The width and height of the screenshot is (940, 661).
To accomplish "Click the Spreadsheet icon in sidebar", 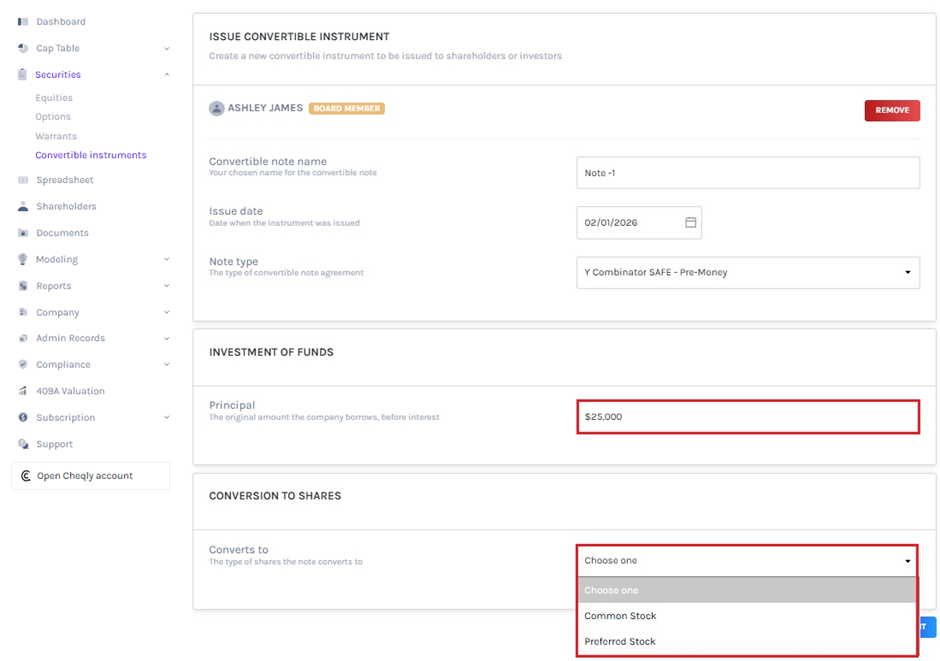I will pyautogui.click(x=23, y=180).
